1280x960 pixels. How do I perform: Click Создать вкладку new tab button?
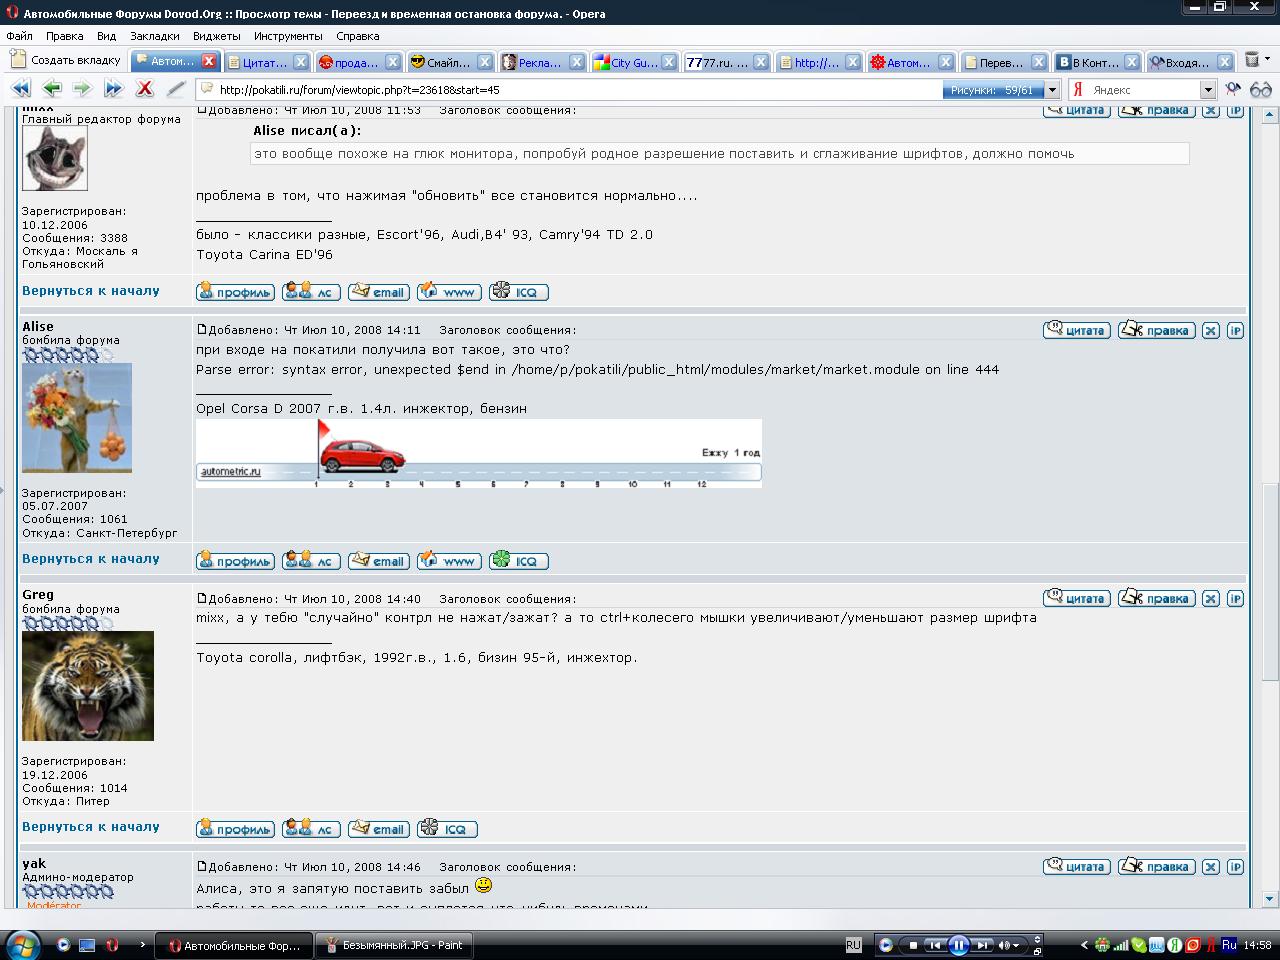(66, 60)
